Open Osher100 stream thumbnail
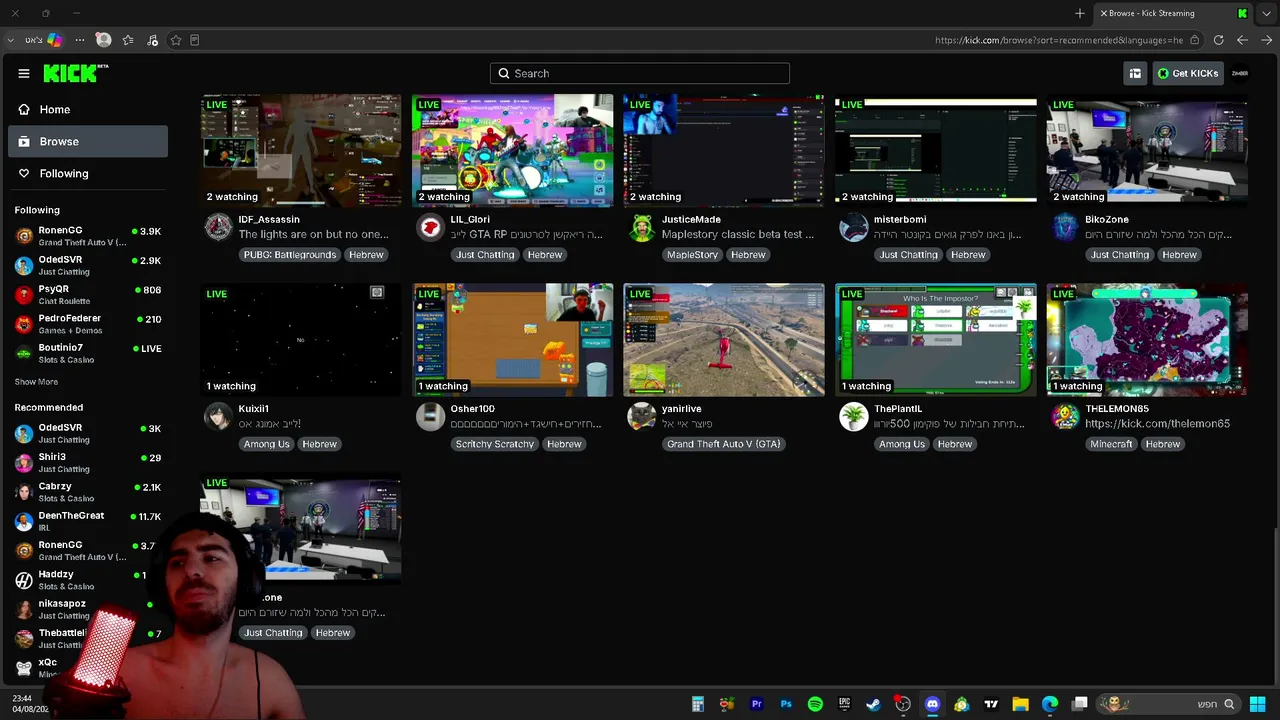 tap(512, 340)
